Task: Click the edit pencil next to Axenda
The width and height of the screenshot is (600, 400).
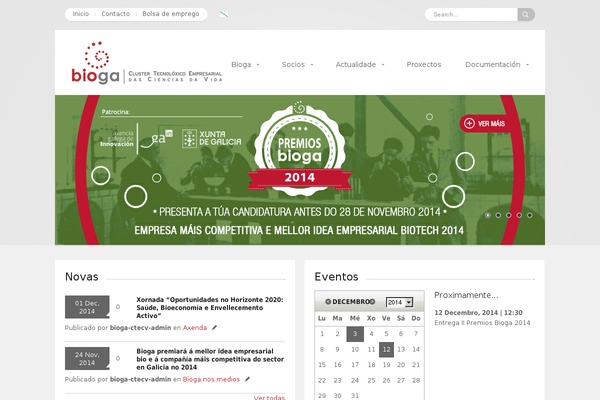Action: pos(214,328)
